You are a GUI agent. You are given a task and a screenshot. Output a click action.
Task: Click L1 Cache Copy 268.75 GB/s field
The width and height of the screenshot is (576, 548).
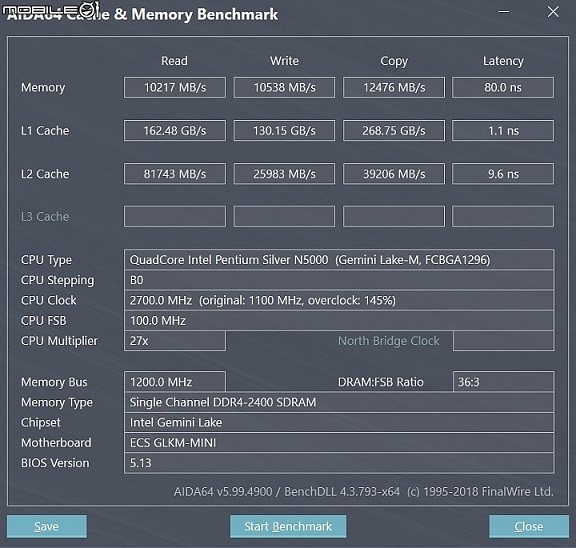[x=394, y=130]
